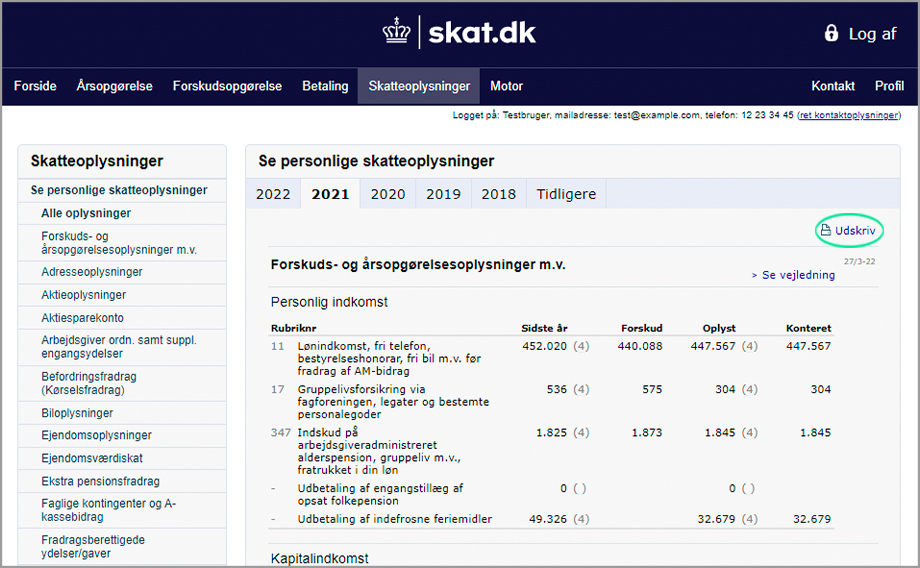Click the 49.326 Sidste år value
The image size is (920, 568).
click(547, 519)
